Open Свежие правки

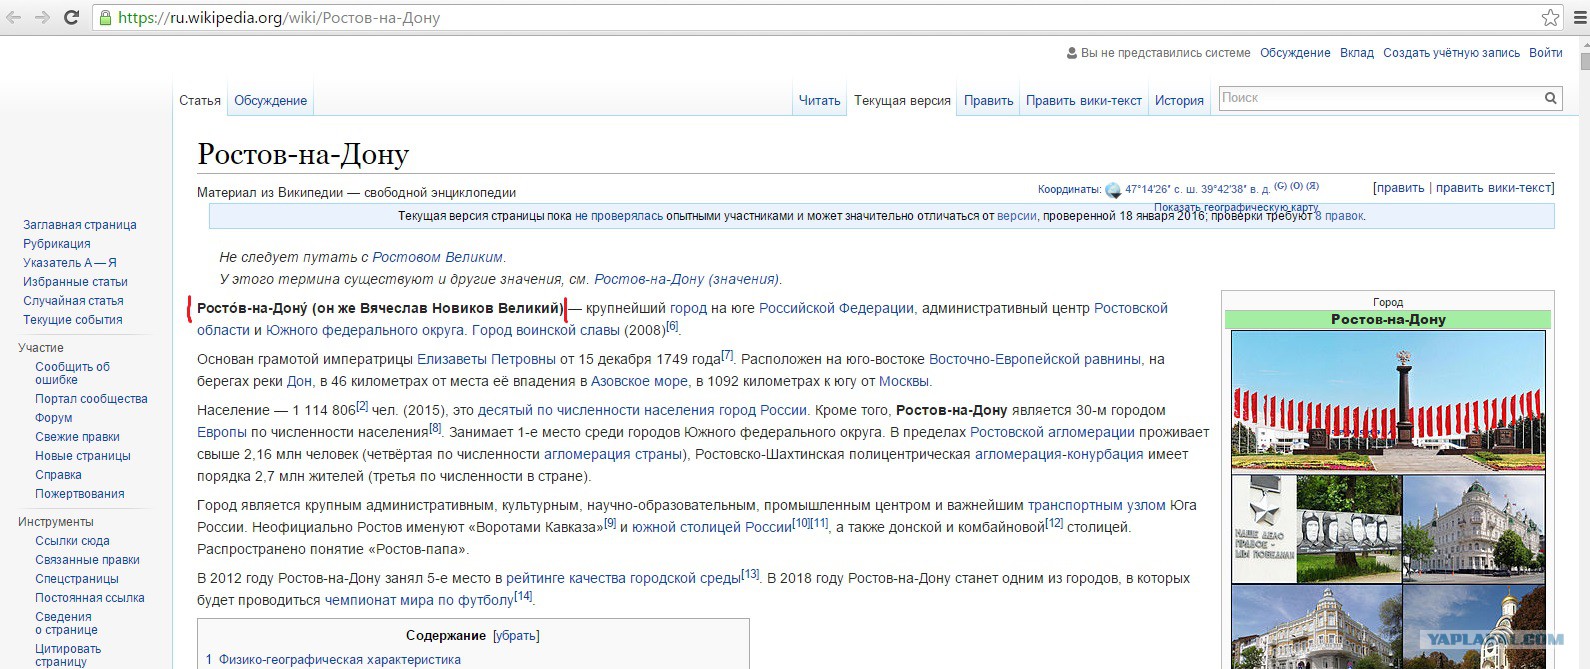pos(77,437)
